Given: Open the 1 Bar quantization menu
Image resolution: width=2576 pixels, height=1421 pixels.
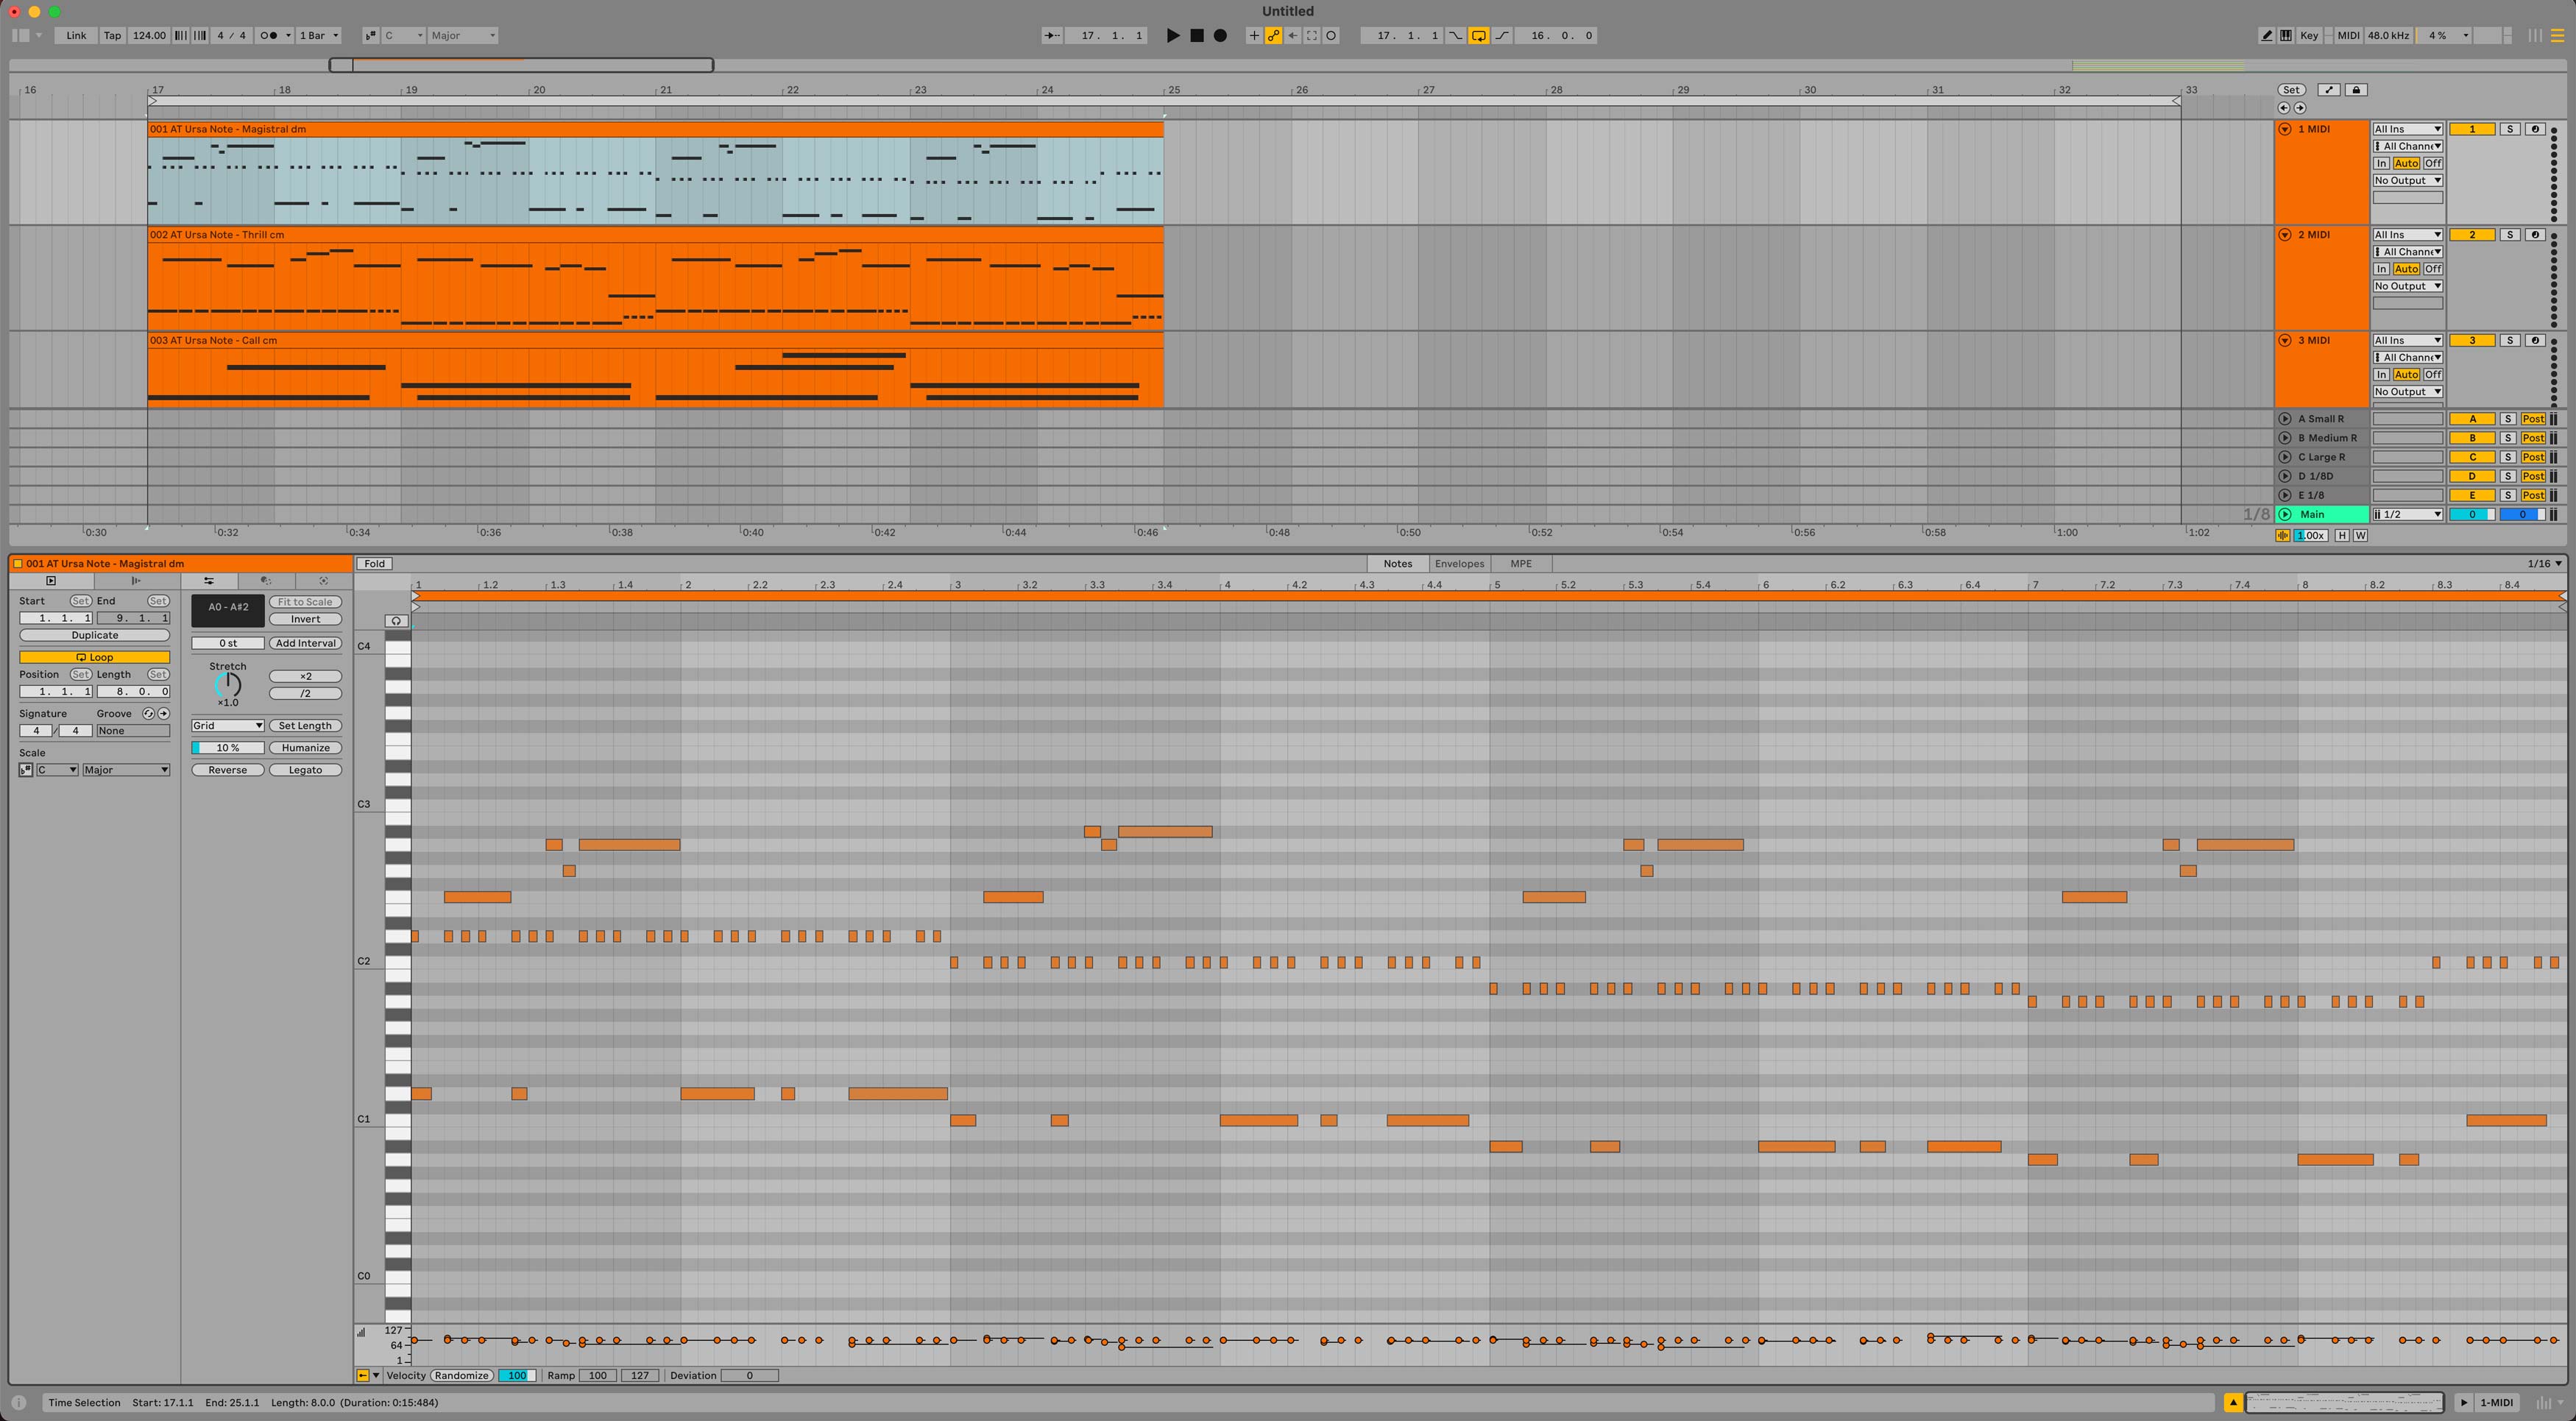Looking at the screenshot, I should [319, 35].
